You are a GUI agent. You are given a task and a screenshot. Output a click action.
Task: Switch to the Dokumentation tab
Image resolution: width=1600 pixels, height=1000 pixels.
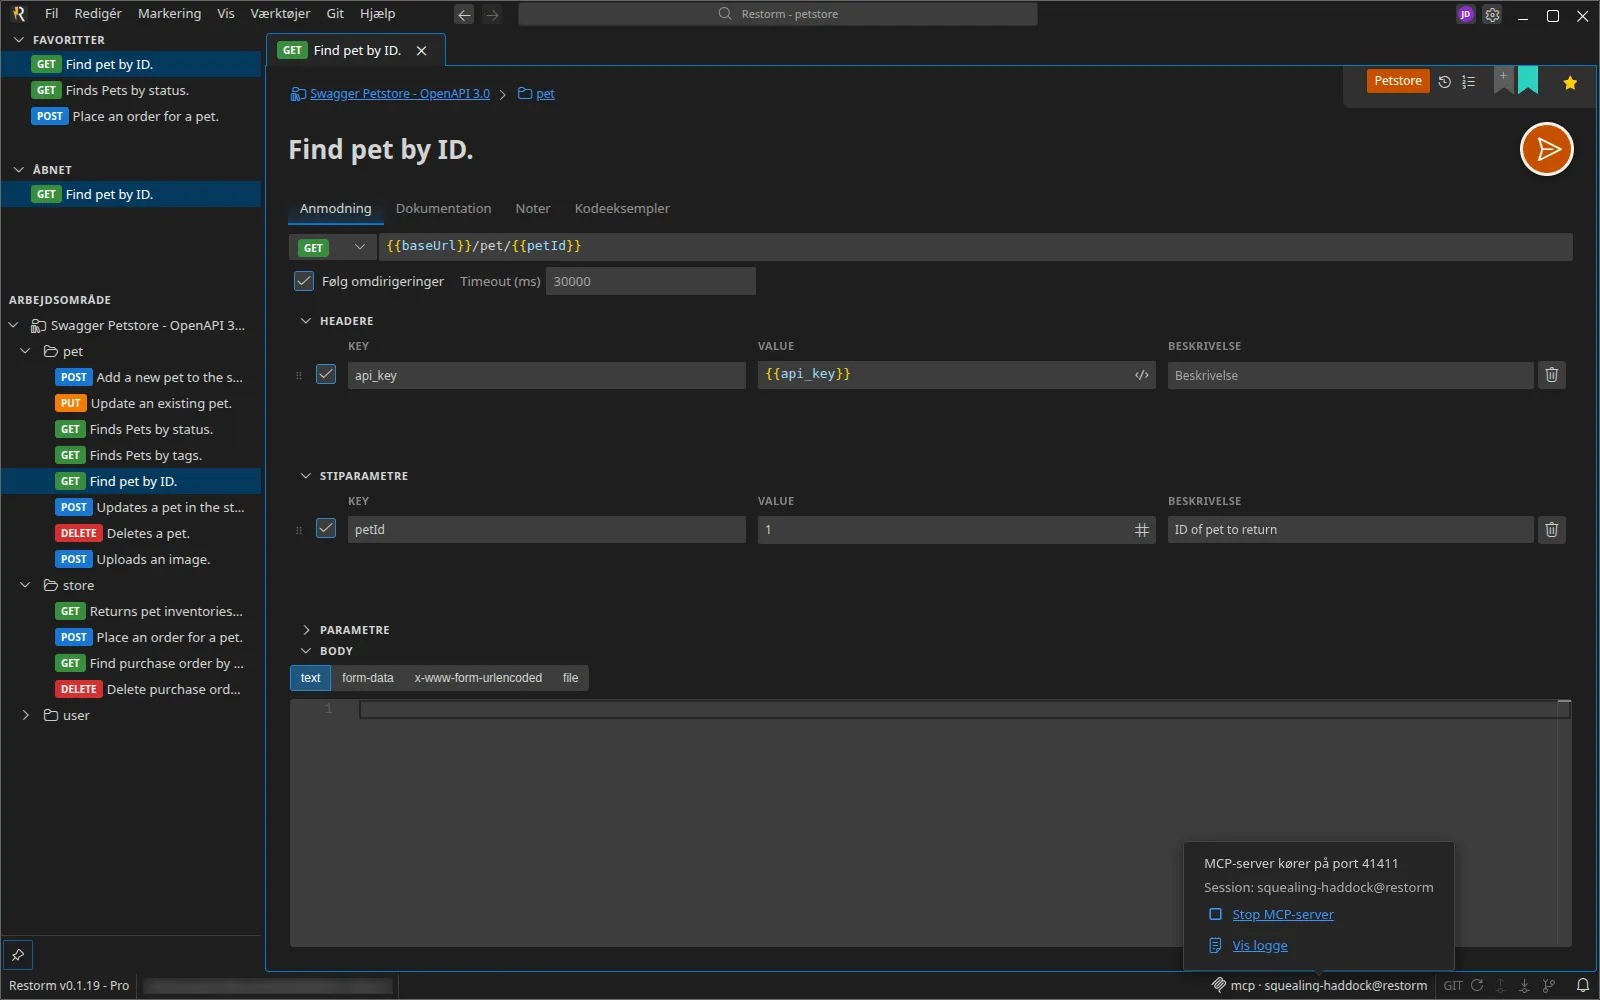(443, 208)
